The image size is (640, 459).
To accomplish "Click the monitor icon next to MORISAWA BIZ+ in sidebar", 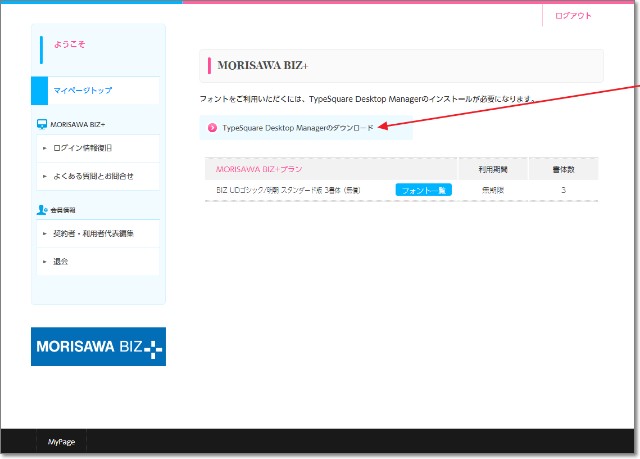I will [41, 125].
